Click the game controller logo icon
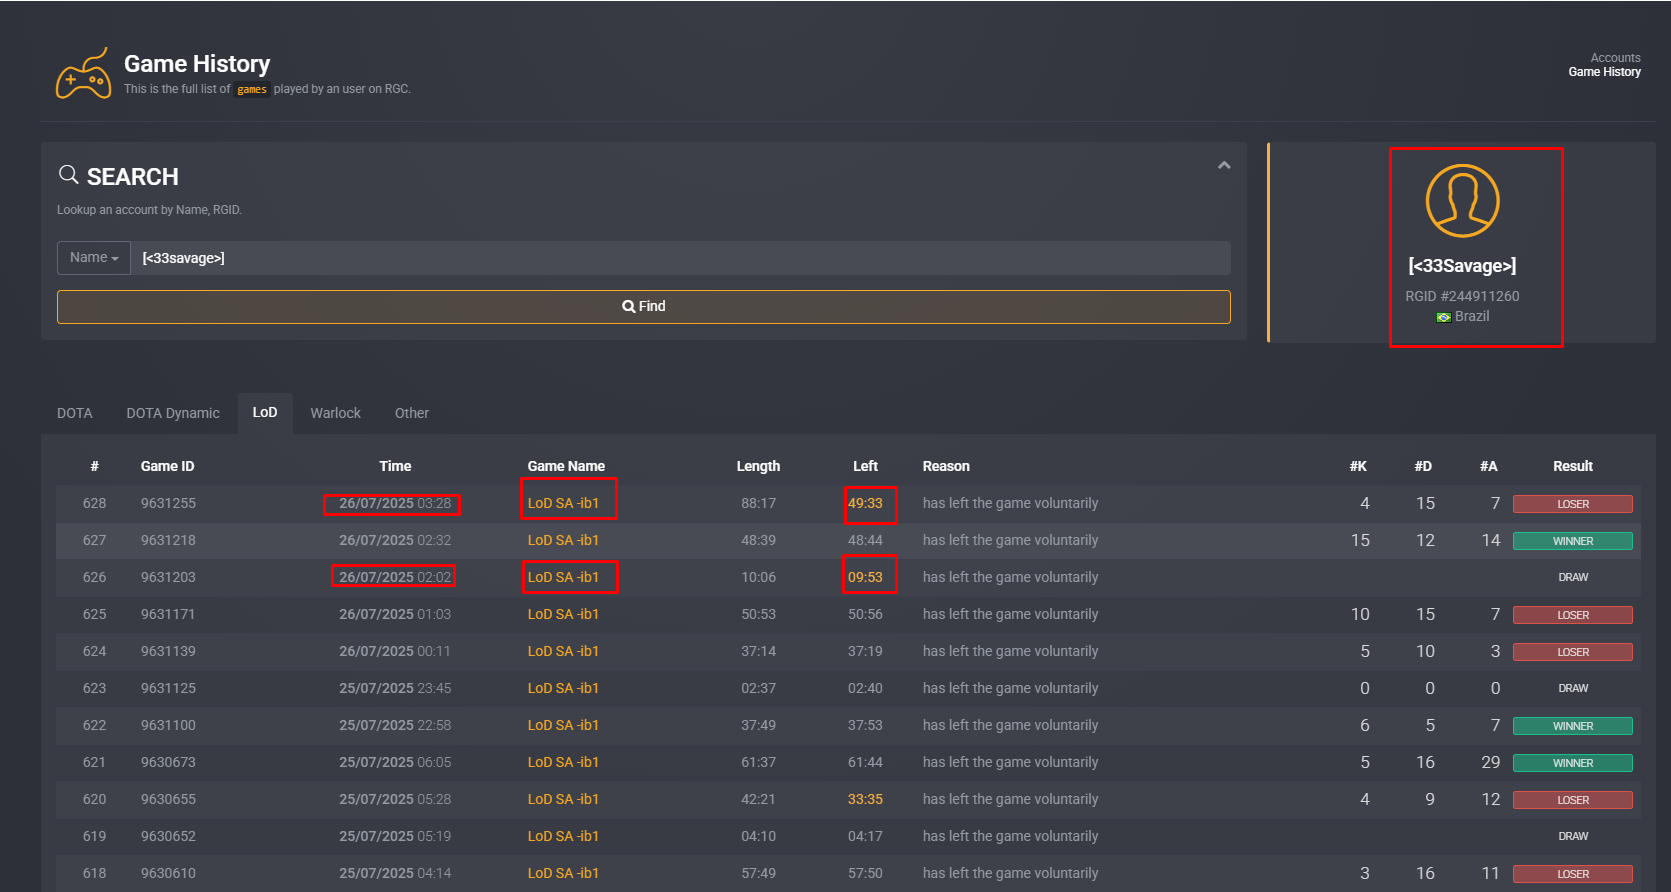The width and height of the screenshot is (1671, 892). point(83,74)
